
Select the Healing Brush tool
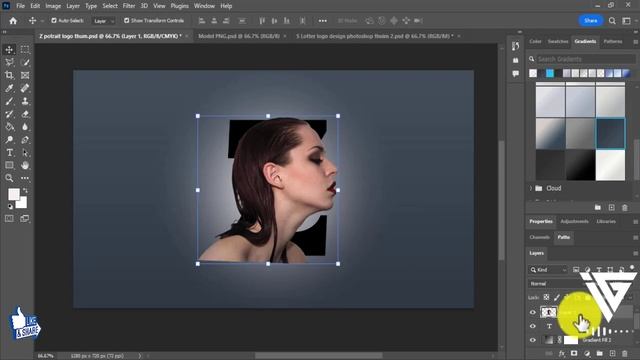25,88
